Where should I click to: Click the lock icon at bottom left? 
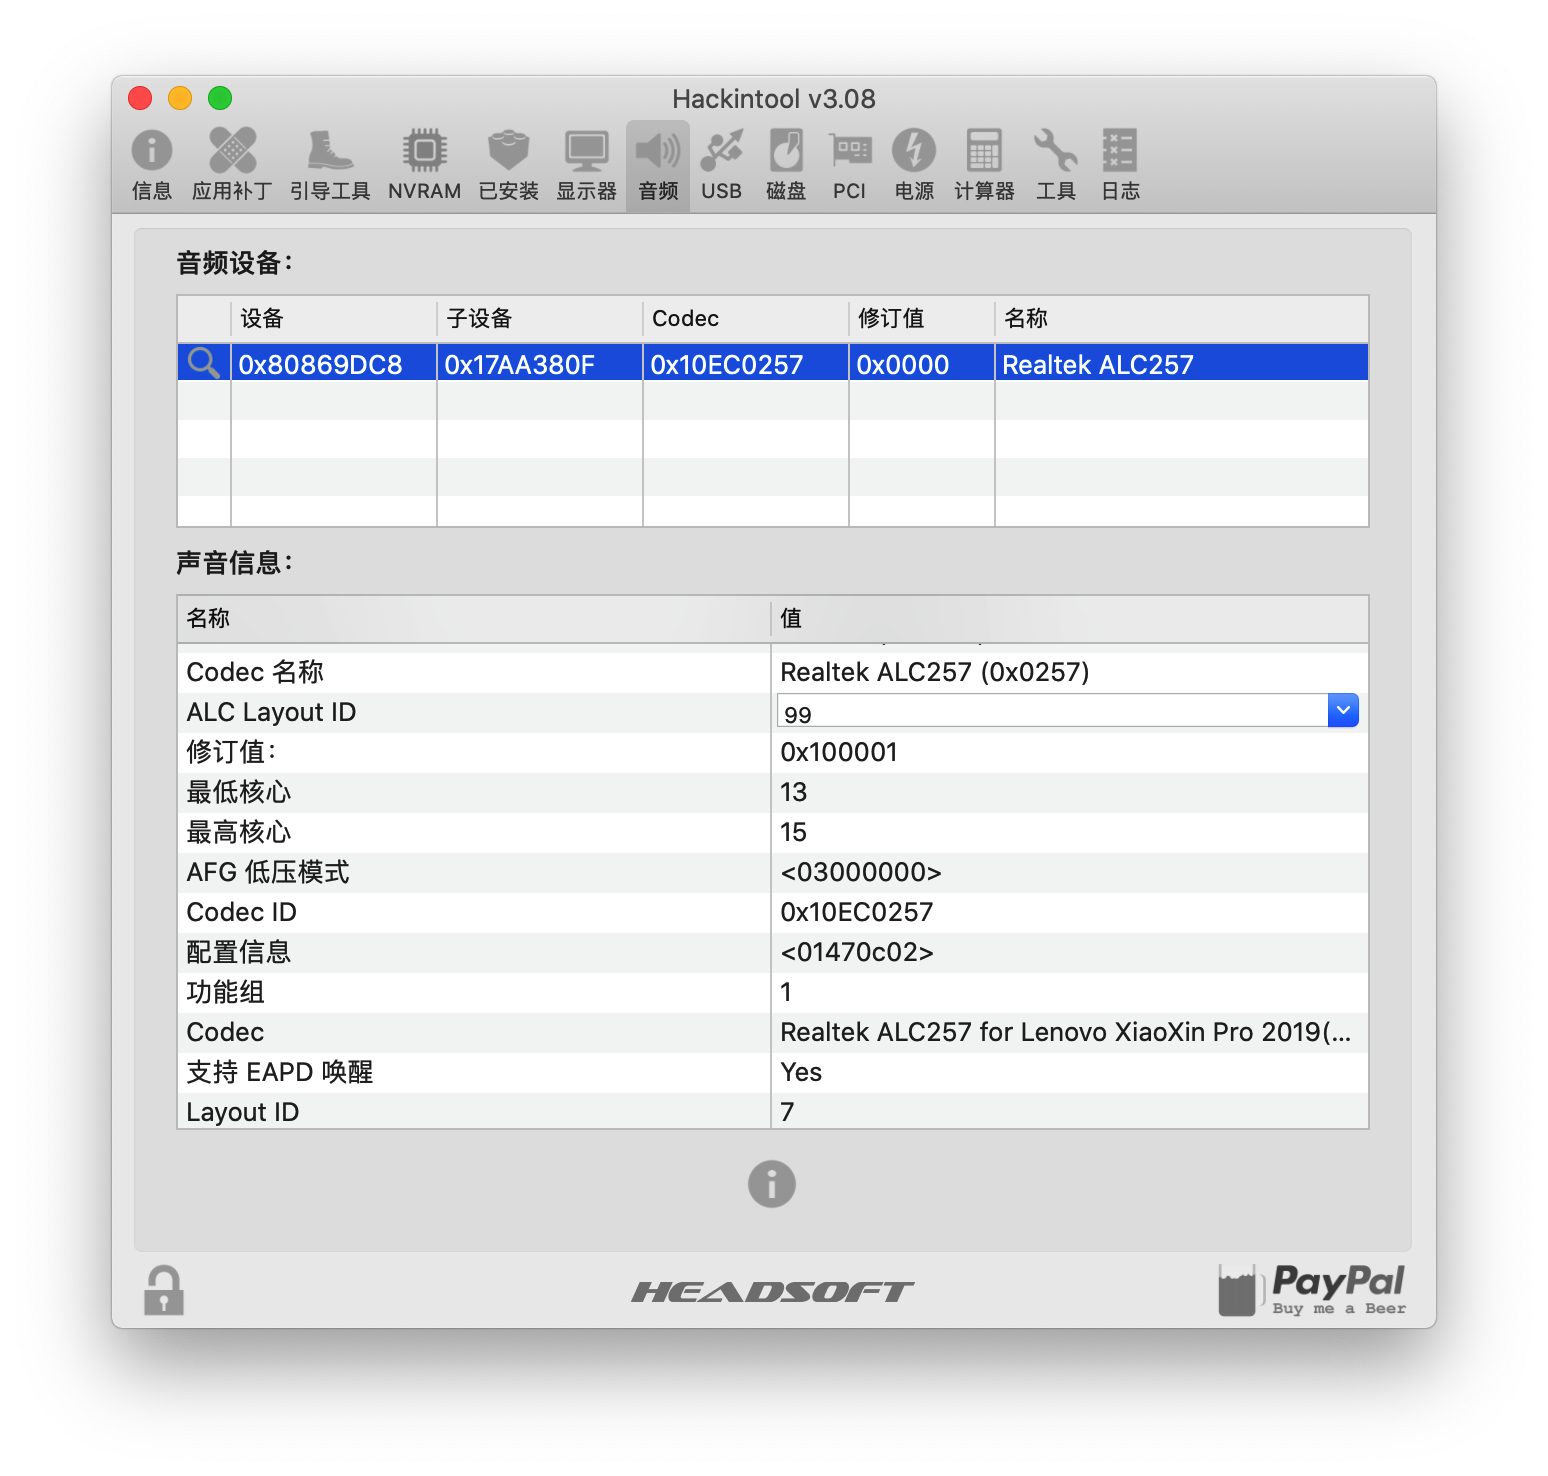164,1290
